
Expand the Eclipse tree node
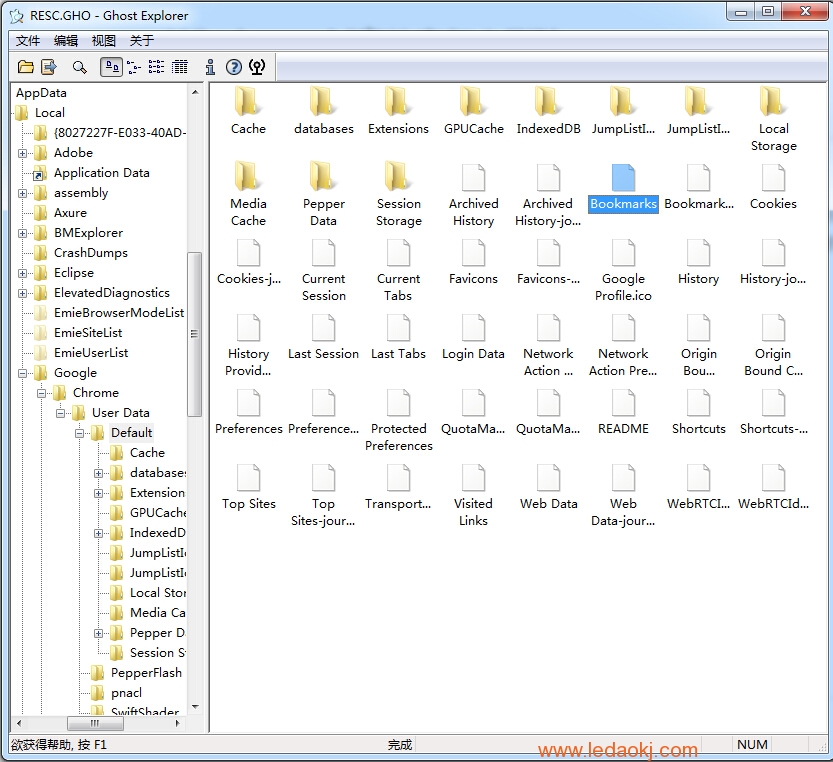[x=22, y=273]
